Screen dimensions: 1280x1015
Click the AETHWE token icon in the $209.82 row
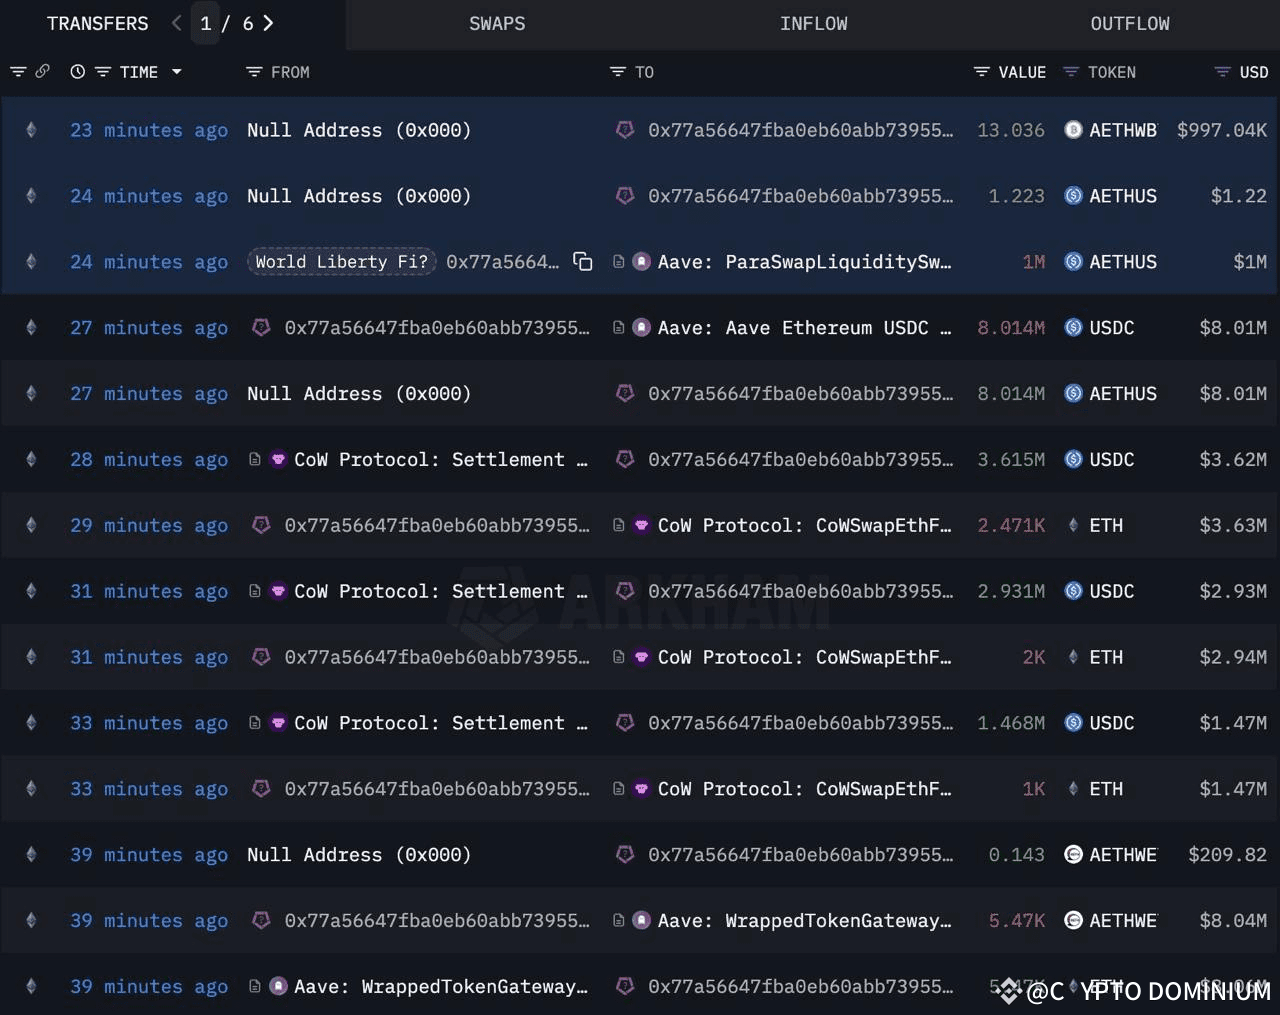tap(1073, 855)
